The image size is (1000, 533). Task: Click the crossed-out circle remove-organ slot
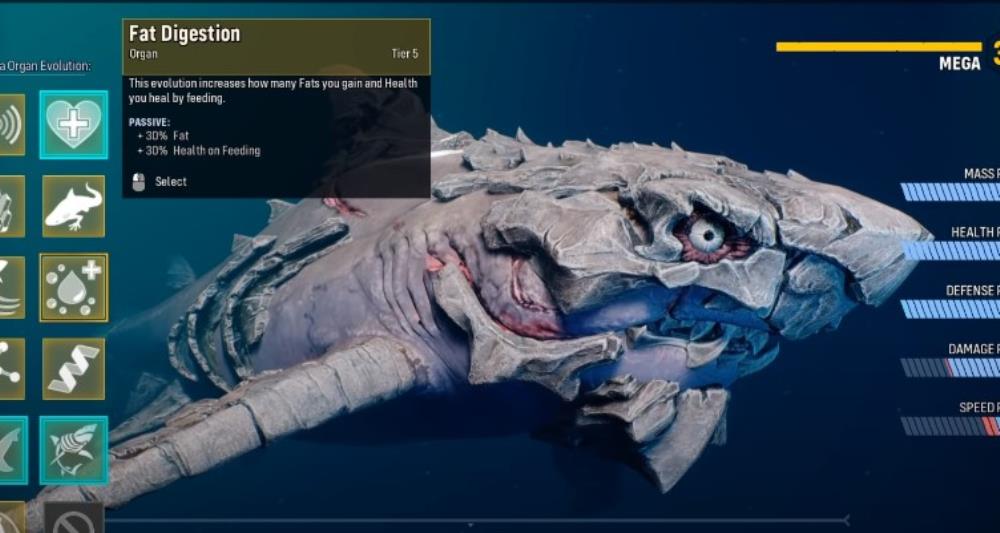click(73, 520)
